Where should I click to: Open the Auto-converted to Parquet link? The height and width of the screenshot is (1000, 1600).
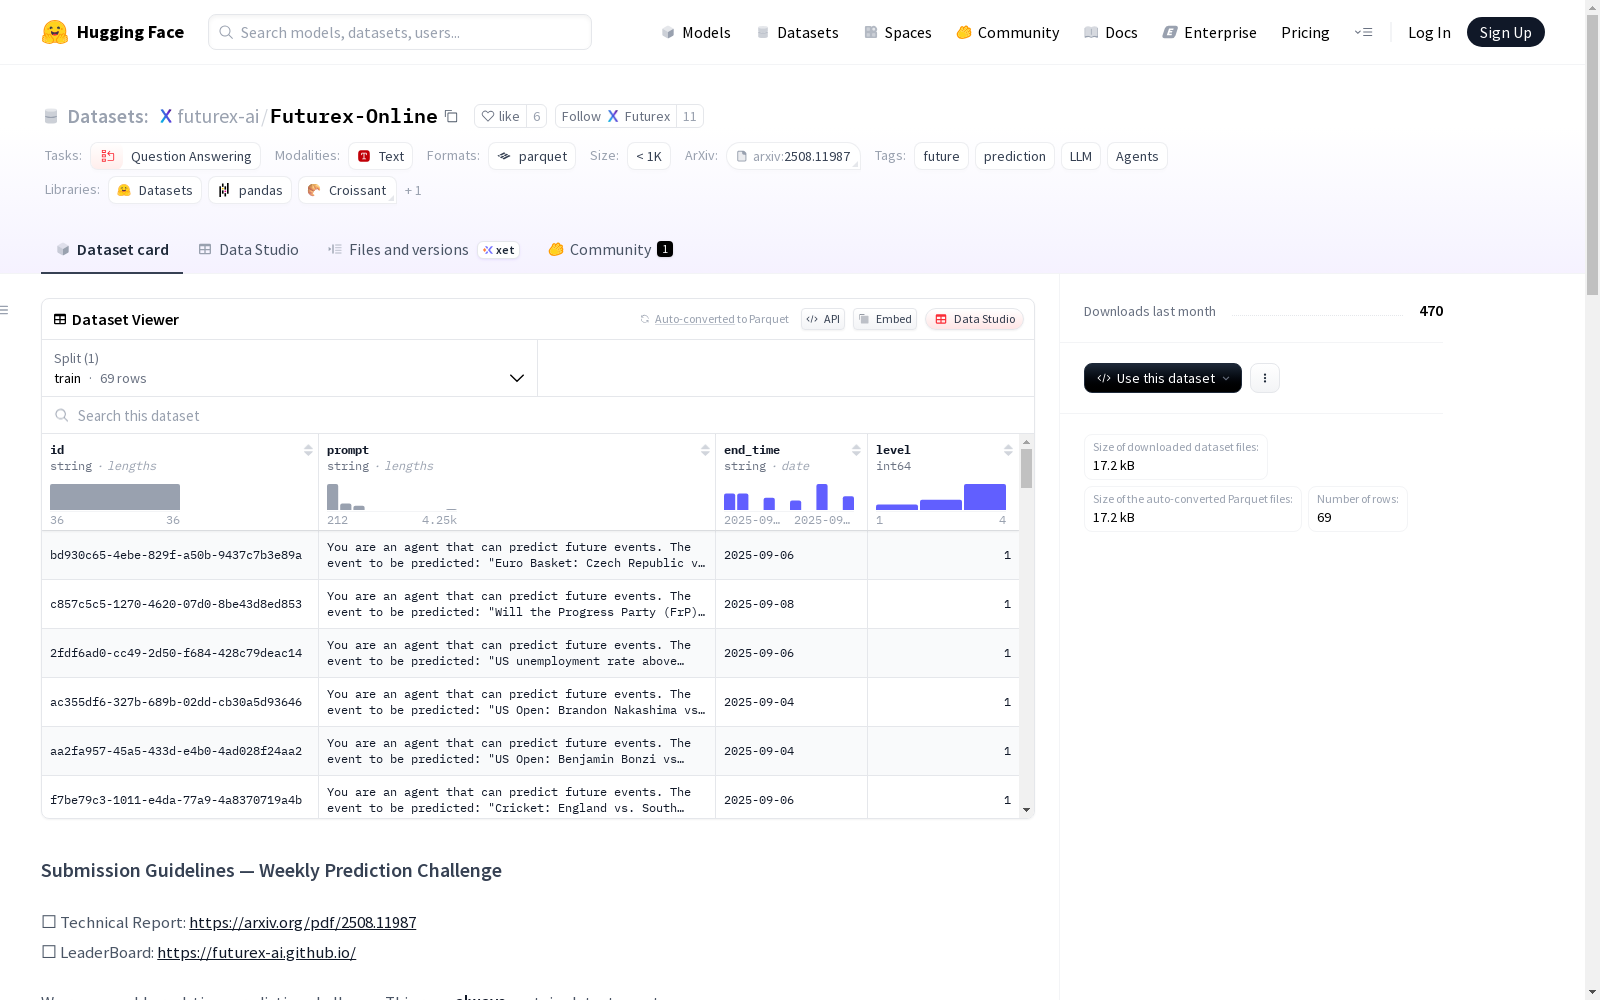pos(721,319)
